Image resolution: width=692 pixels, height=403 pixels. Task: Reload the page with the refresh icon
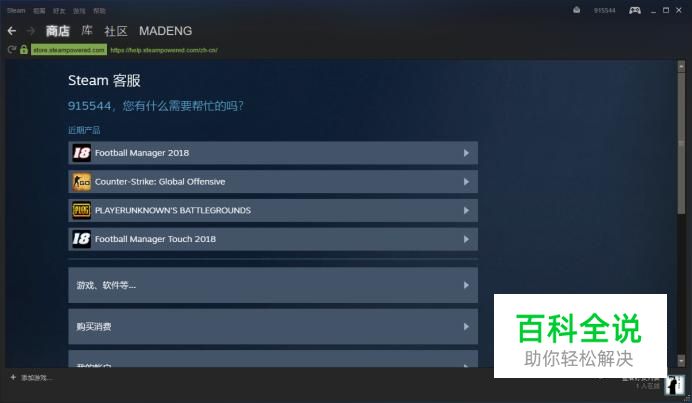pyautogui.click(x=12, y=49)
